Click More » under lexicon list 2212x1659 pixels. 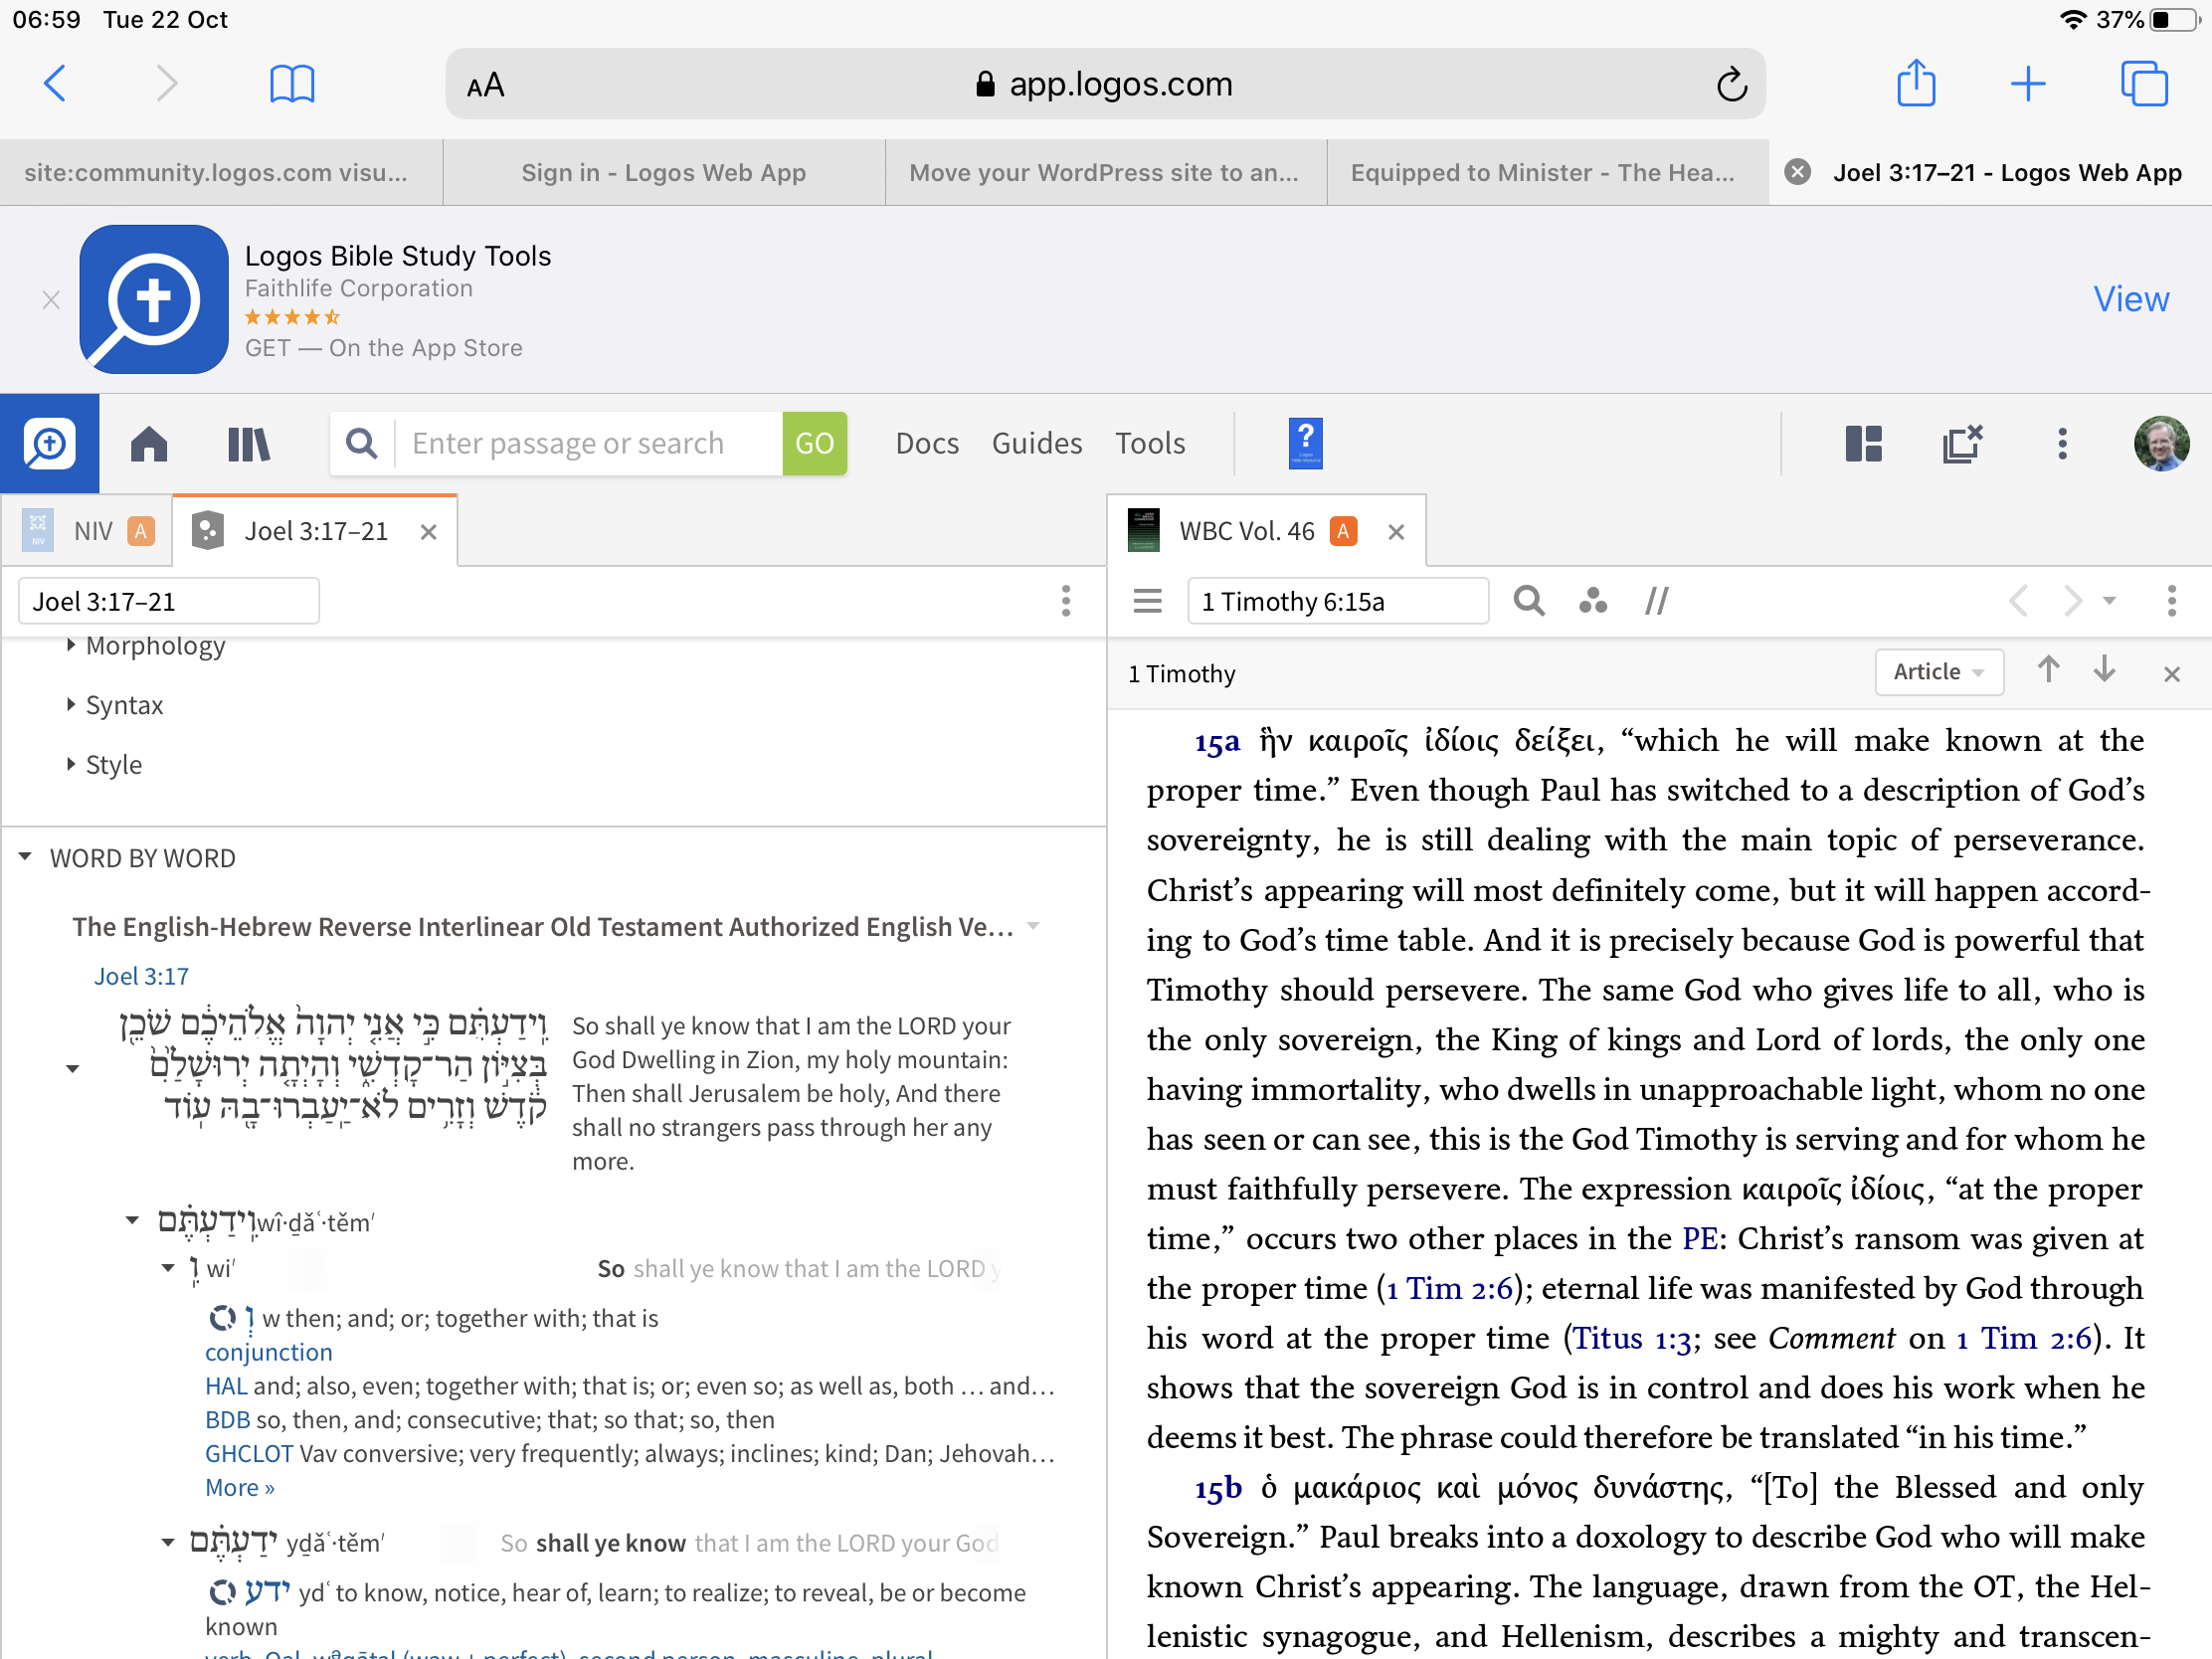point(239,1488)
